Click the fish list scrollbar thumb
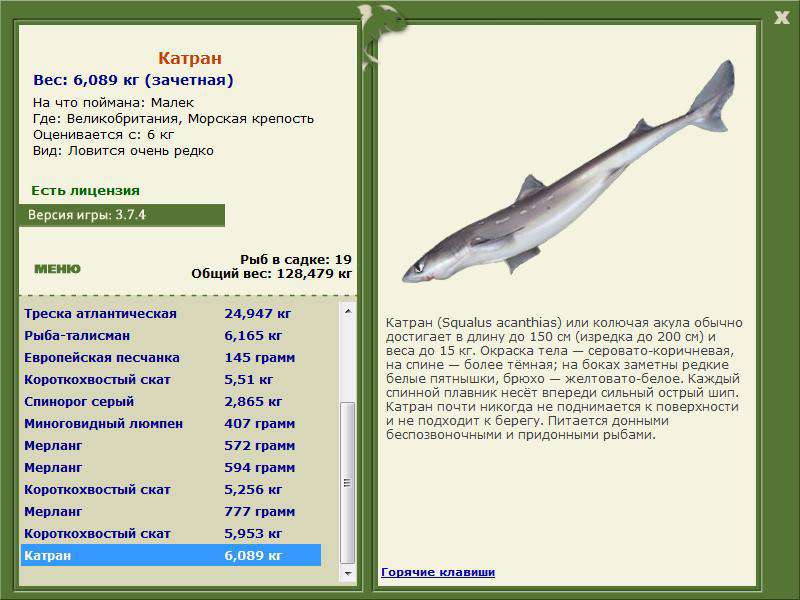The image size is (800, 600). pyautogui.click(x=347, y=483)
